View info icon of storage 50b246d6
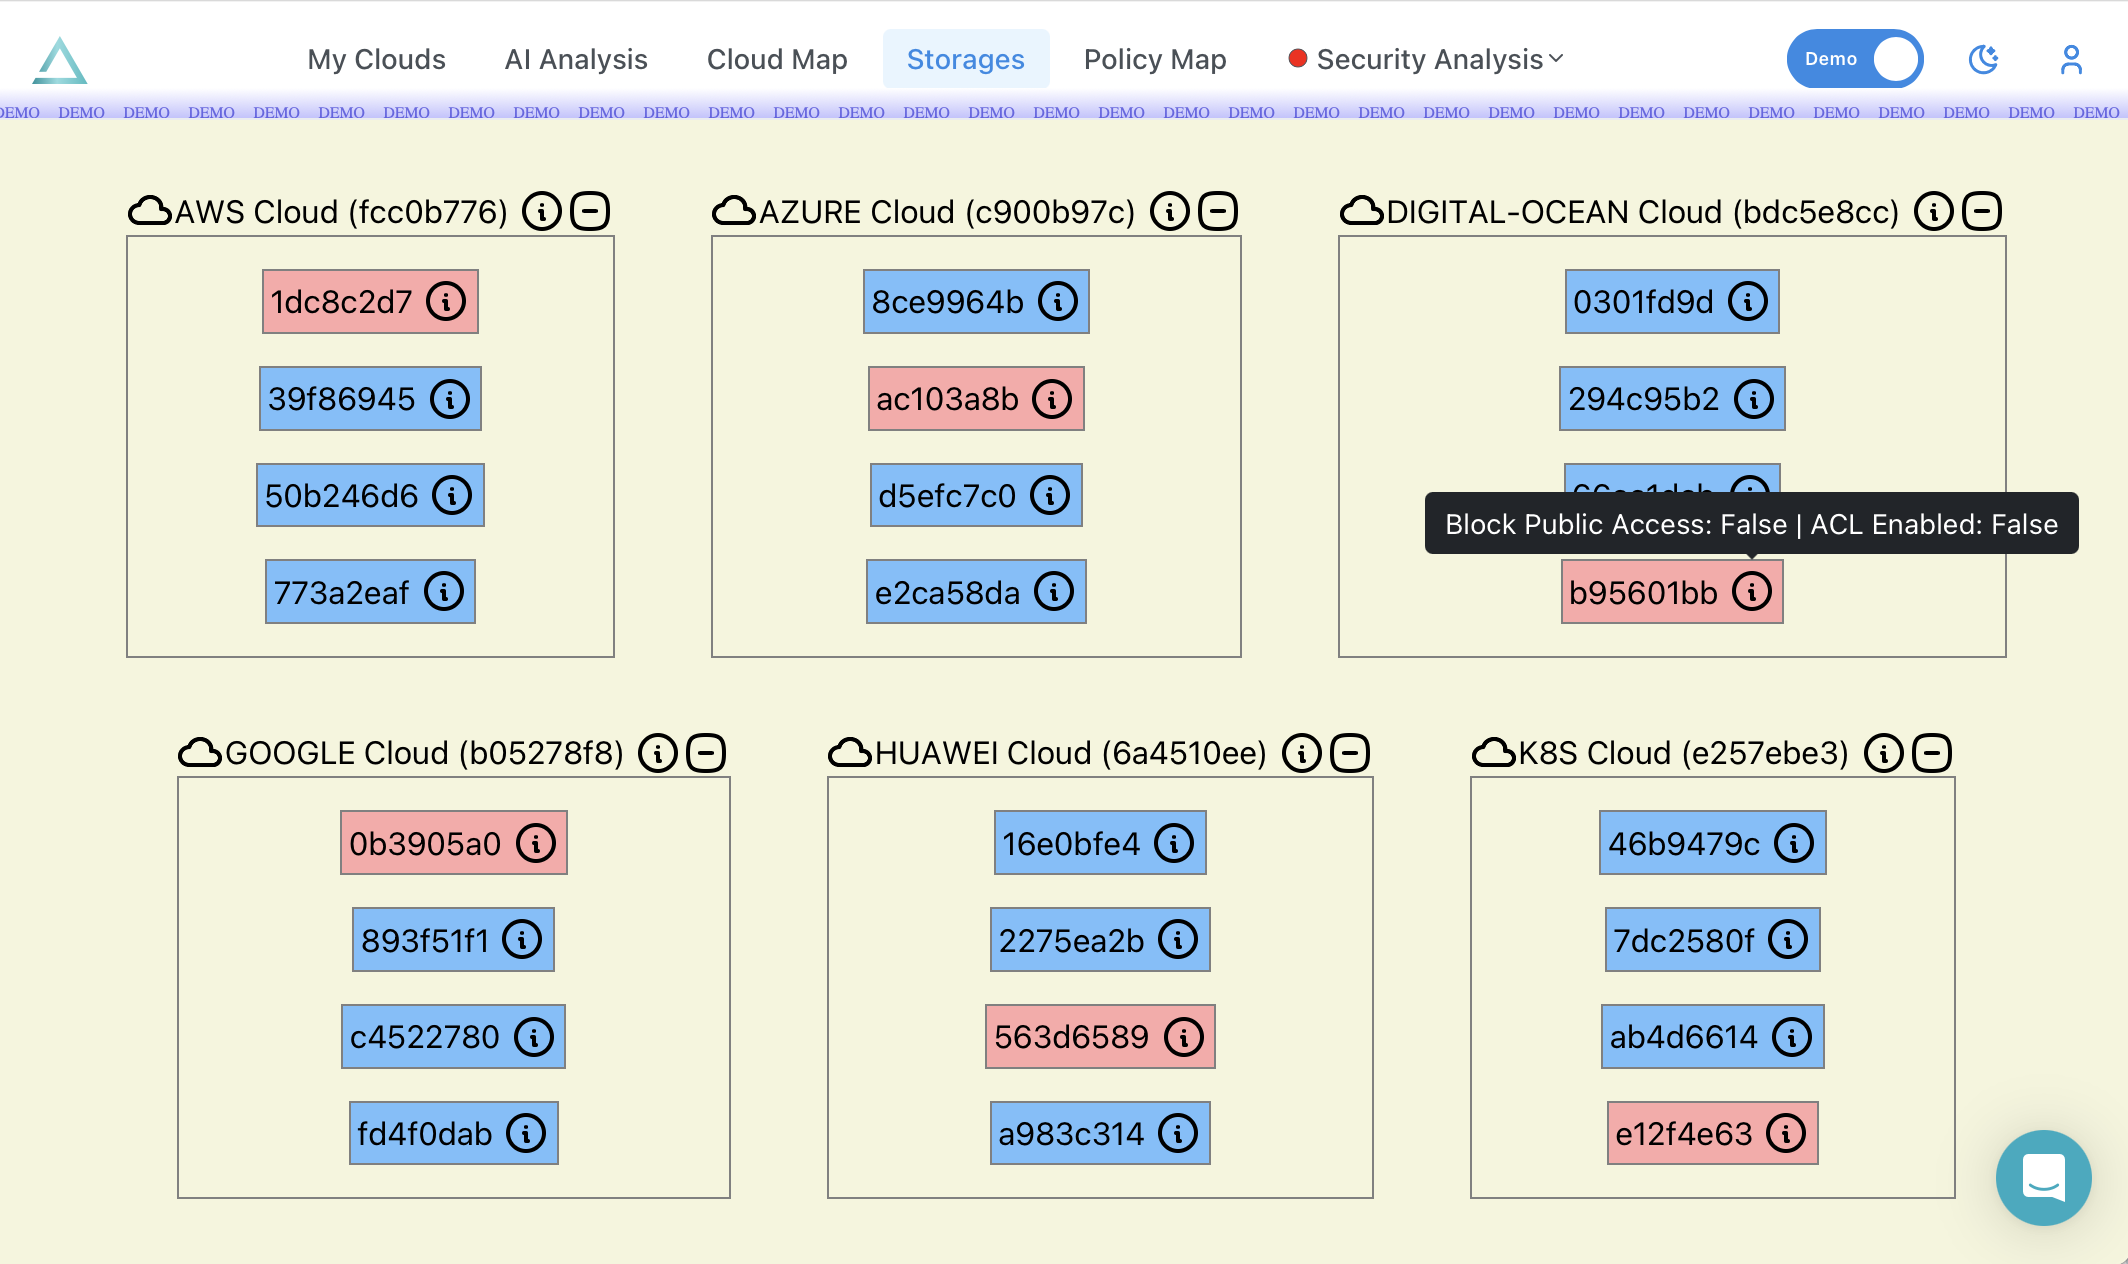 [x=452, y=495]
